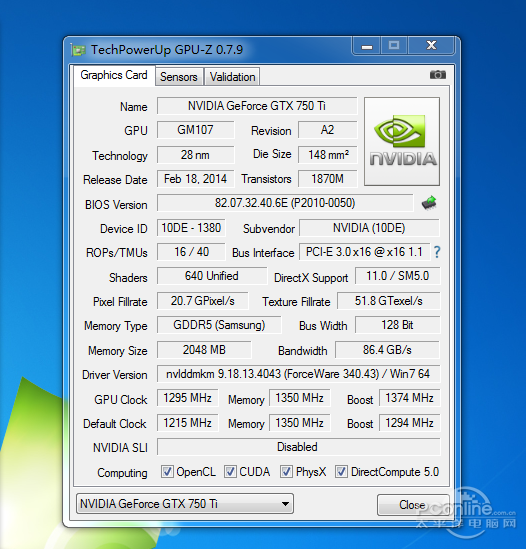Click the Default Clock row Memory 1350 MHz
526x549 pixels.
point(299,423)
